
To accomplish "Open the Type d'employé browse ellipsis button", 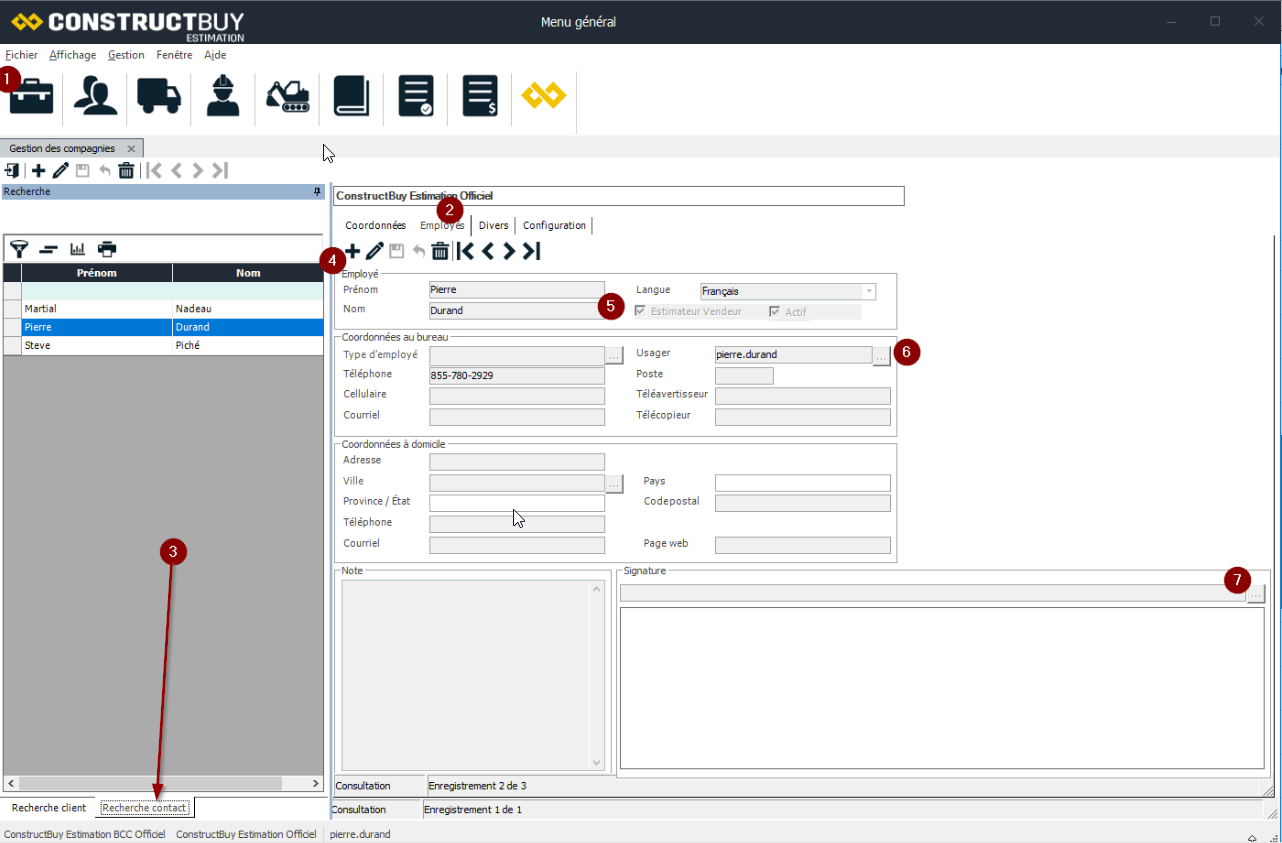I will [614, 355].
